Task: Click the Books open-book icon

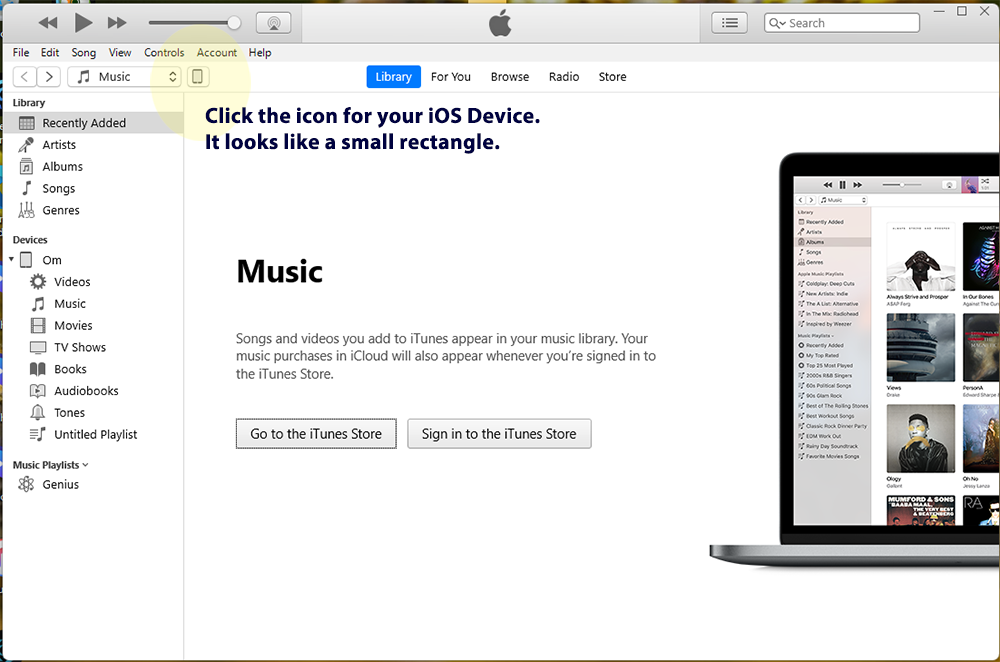Action: [38, 369]
